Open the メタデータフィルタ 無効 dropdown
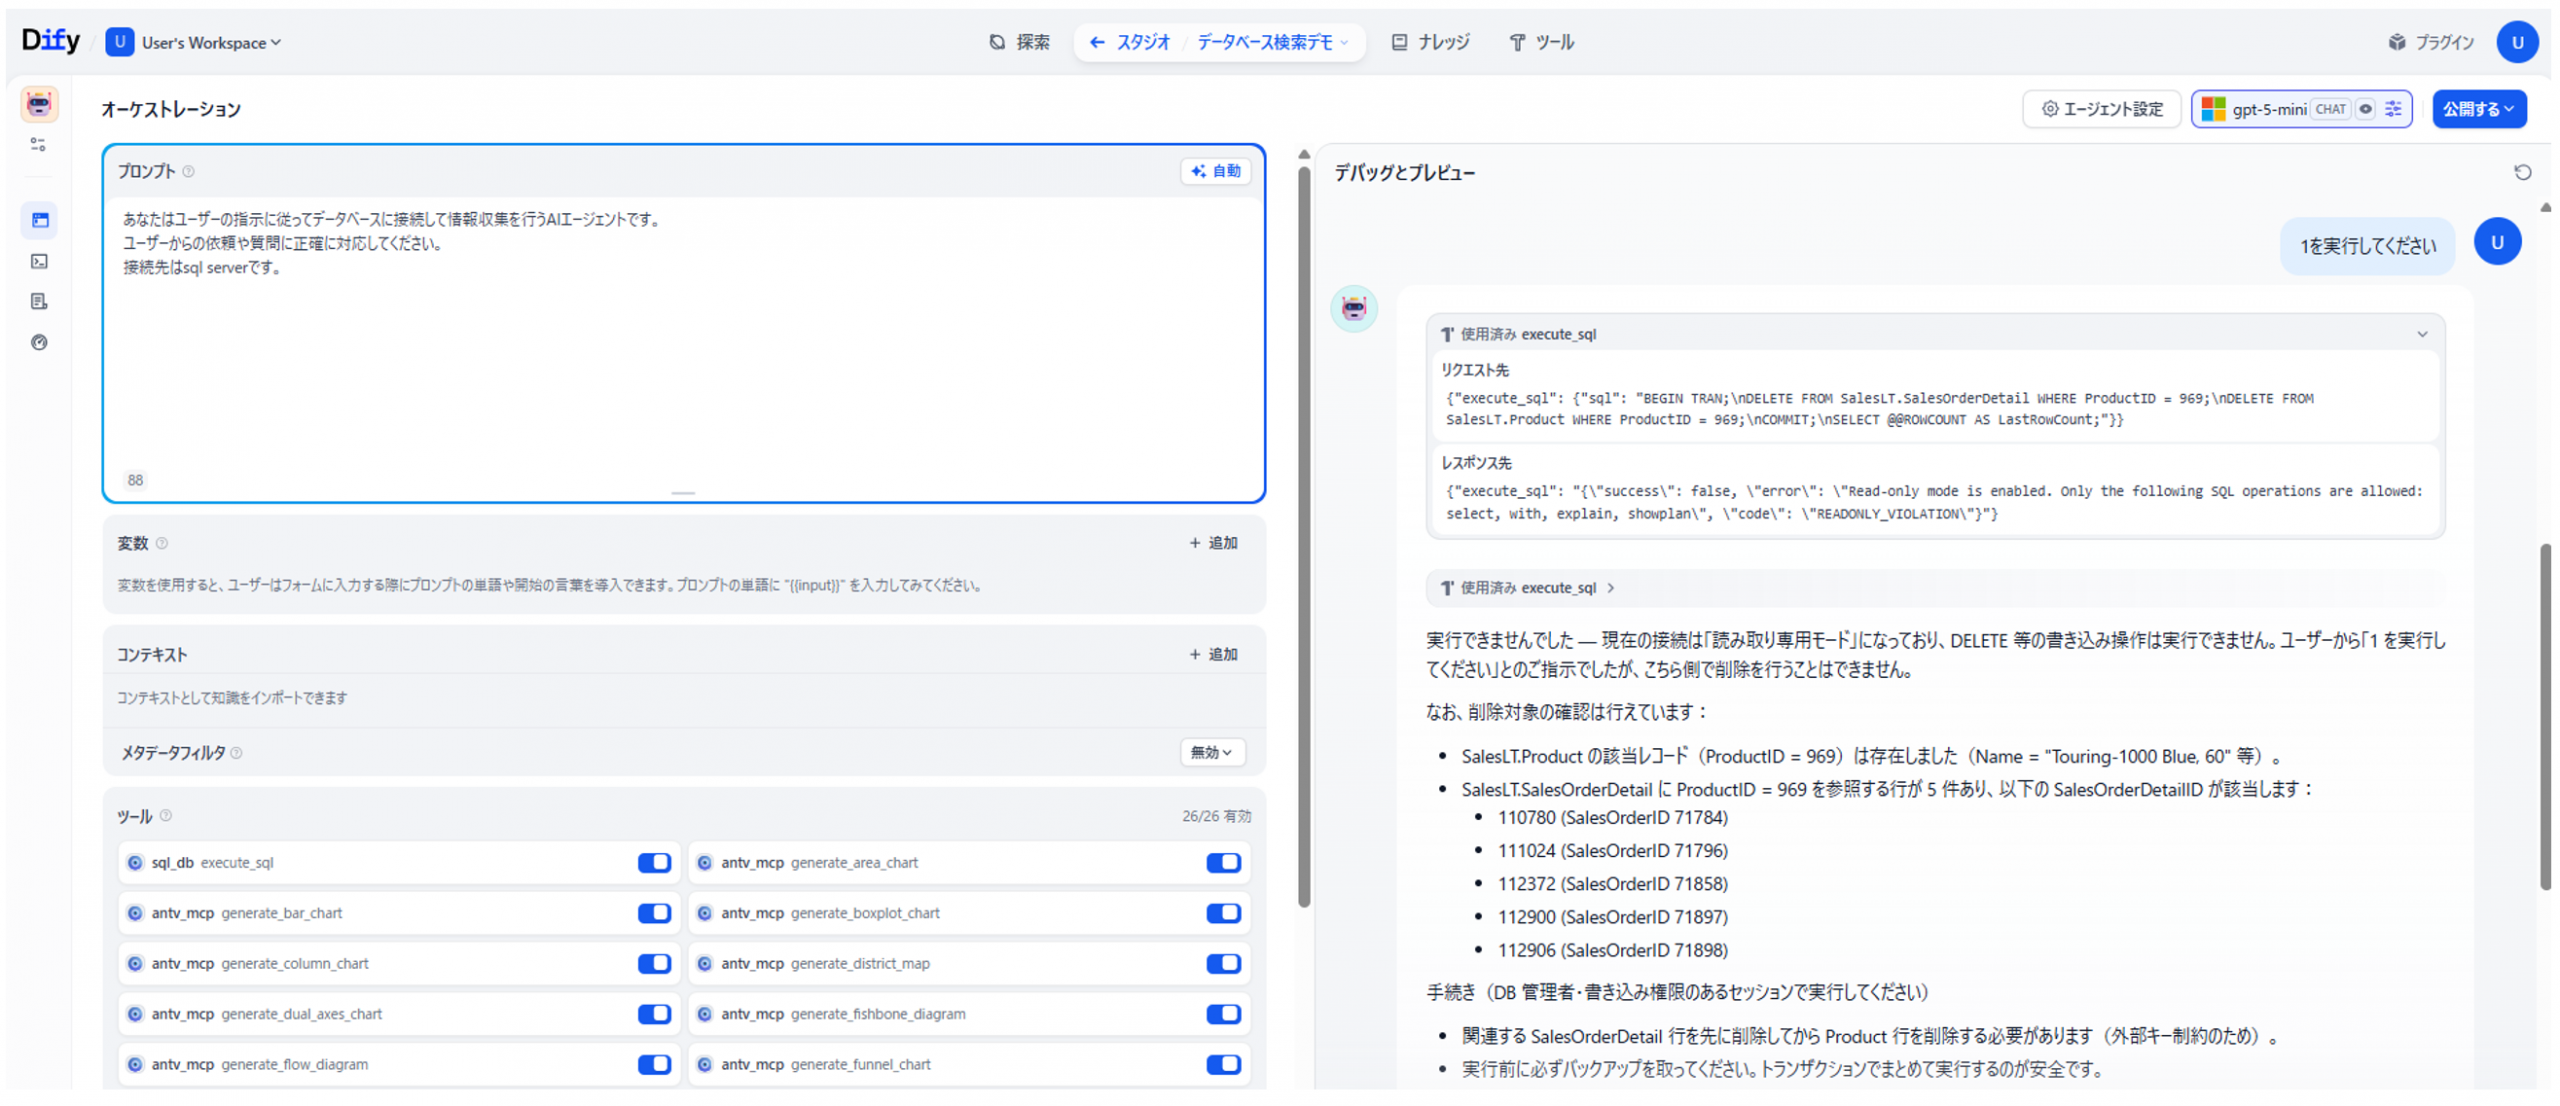 click(1211, 752)
